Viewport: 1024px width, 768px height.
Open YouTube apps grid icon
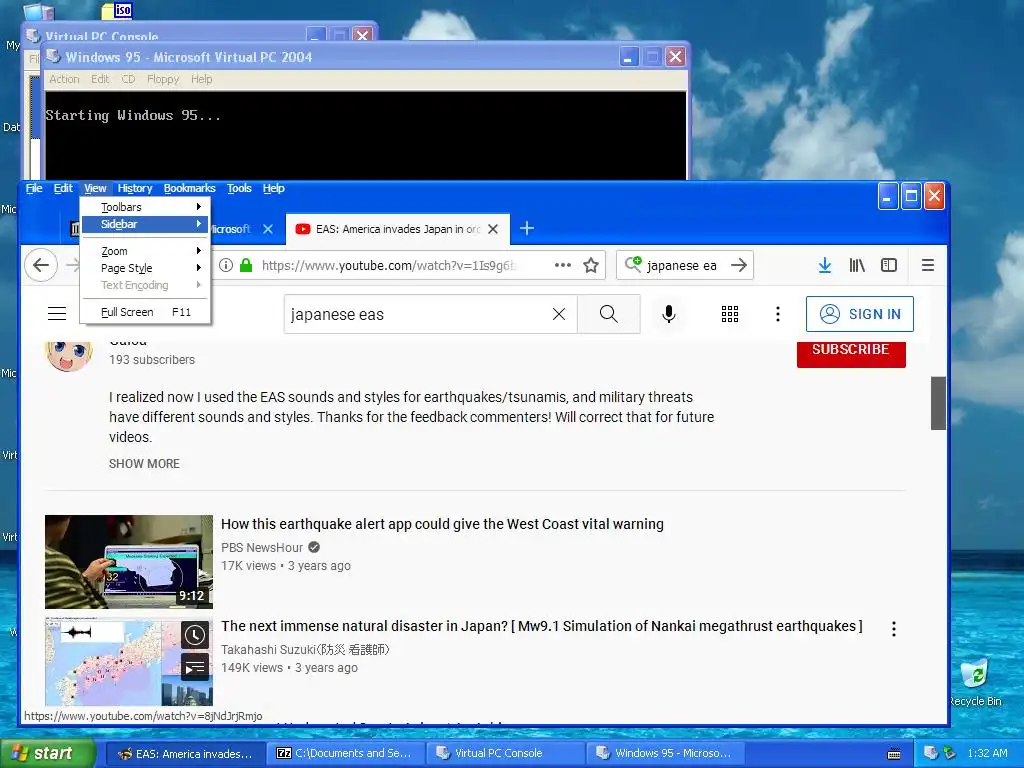click(x=730, y=314)
